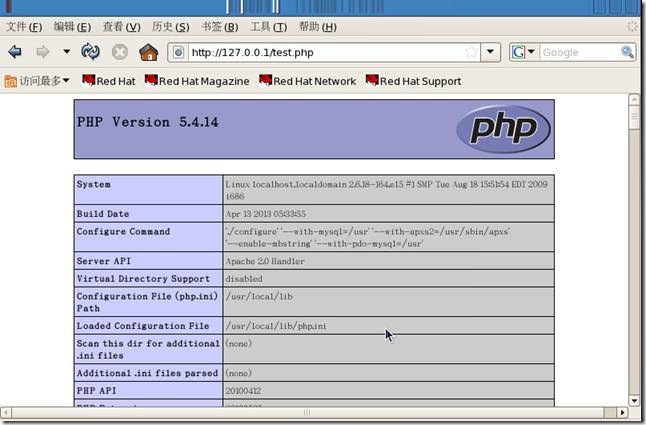
Task: Click the './configure' command value text
Action: point(367,238)
